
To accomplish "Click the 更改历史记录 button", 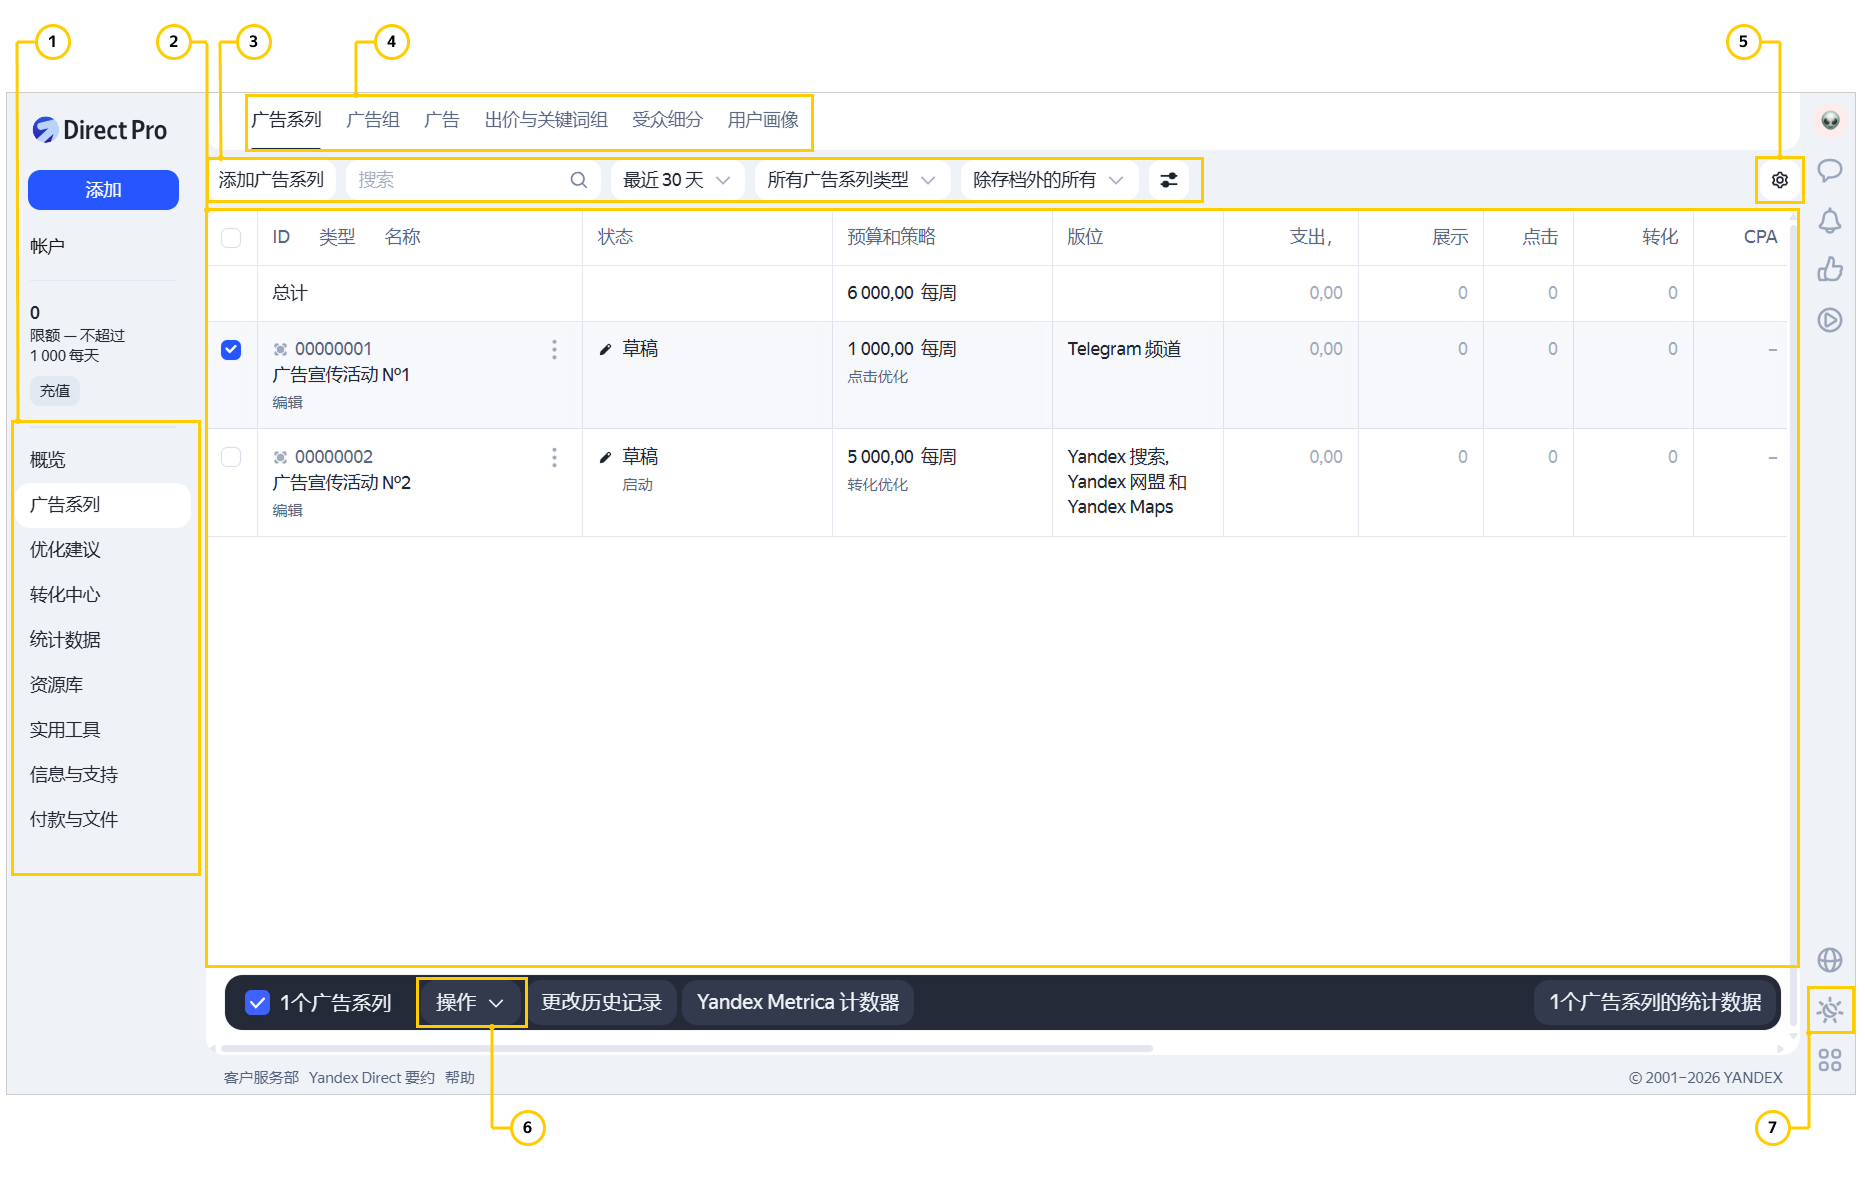I will 602,1002.
